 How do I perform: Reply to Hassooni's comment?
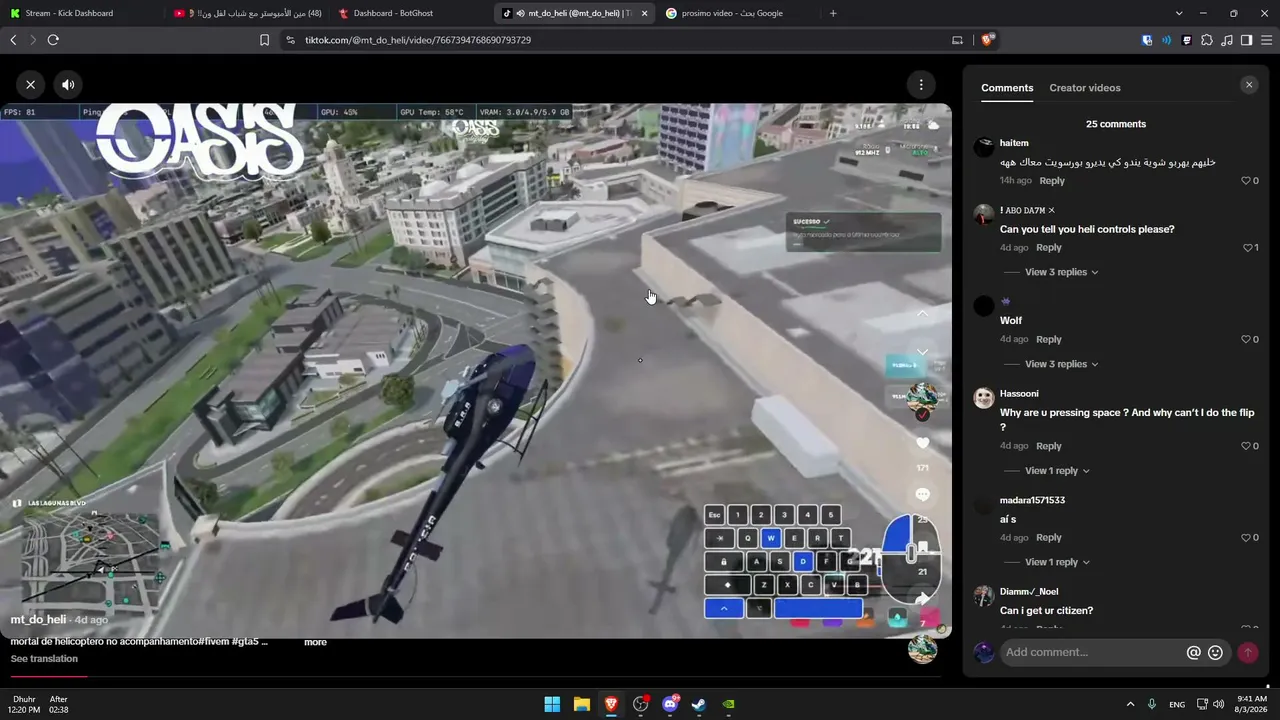pos(1049,446)
